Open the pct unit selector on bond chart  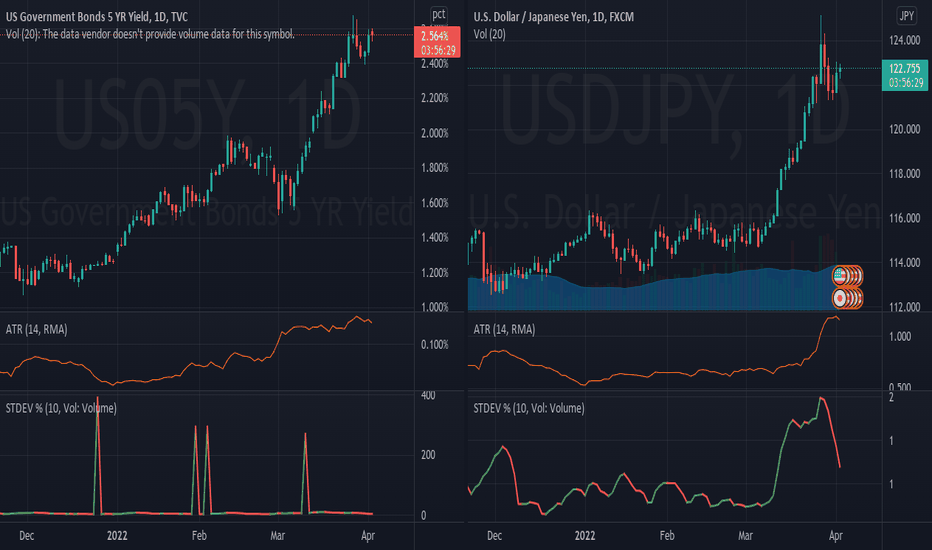[439, 14]
